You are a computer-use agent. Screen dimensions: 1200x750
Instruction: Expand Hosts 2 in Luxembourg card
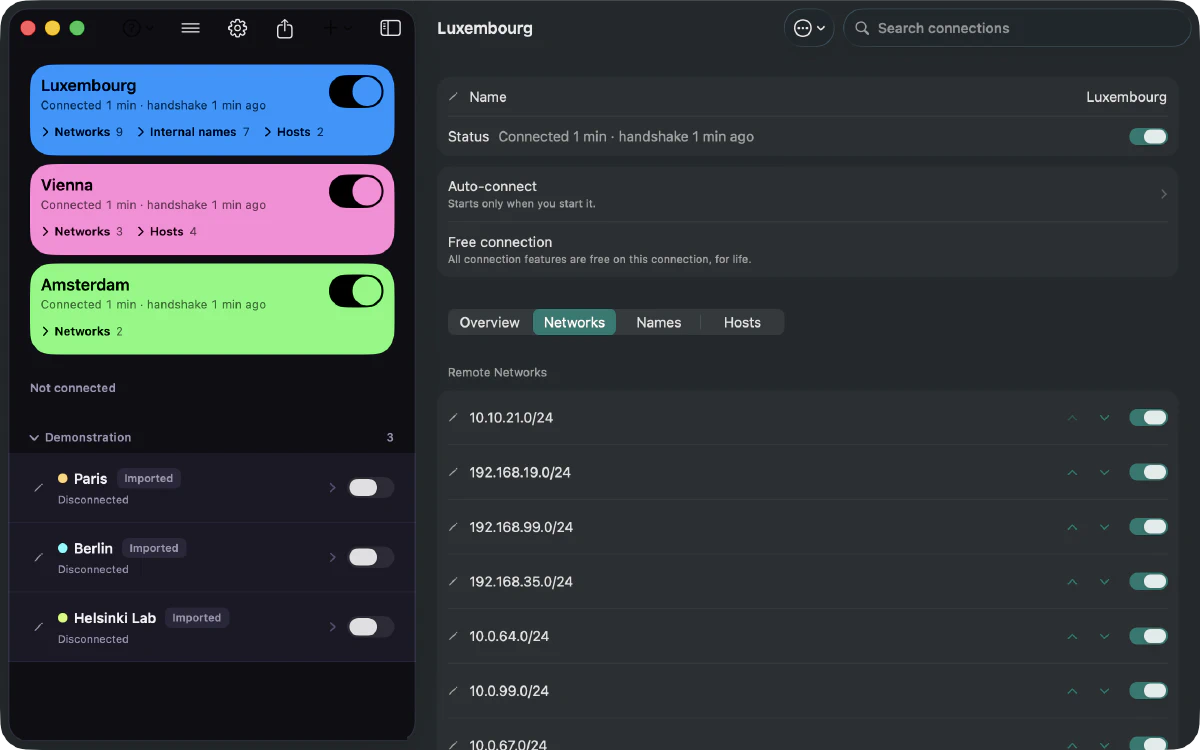[x=294, y=132]
